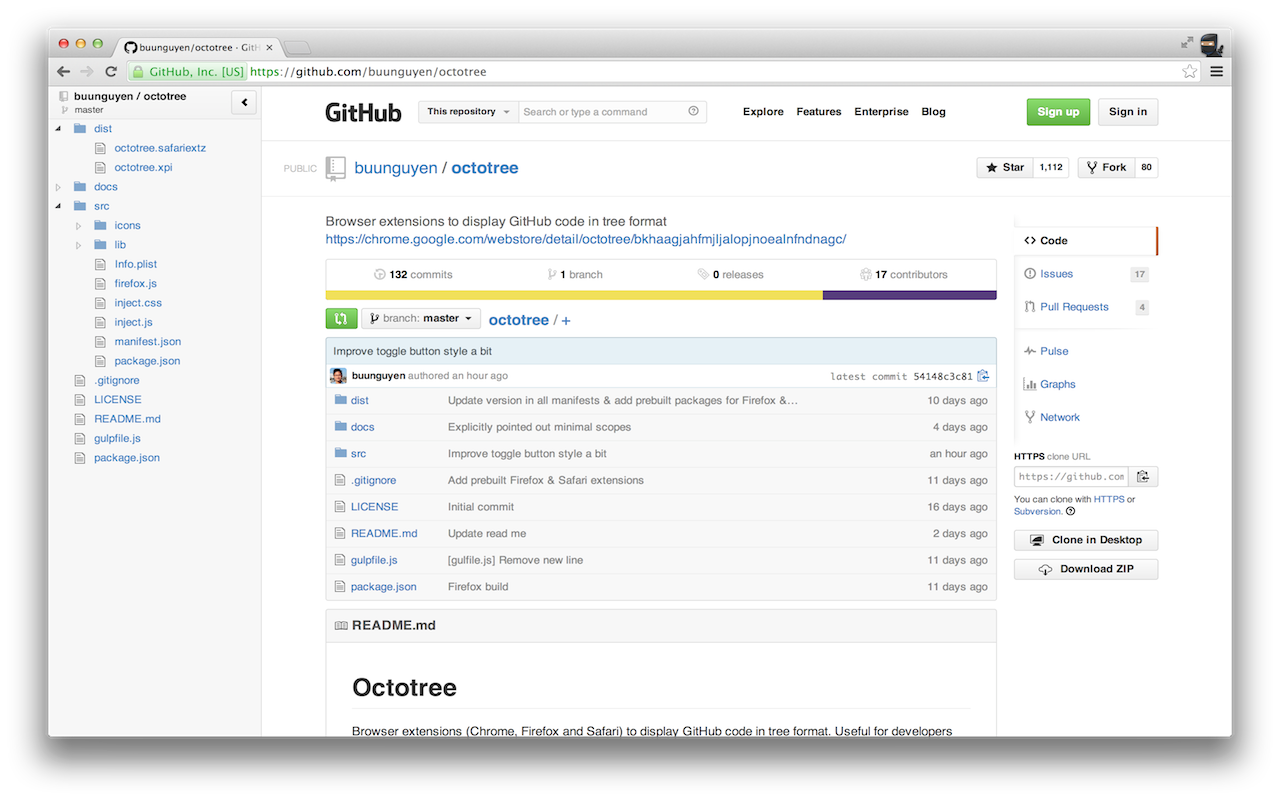Click the Download ZIP button
The width and height of the screenshot is (1280, 800).
coord(1085,568)
